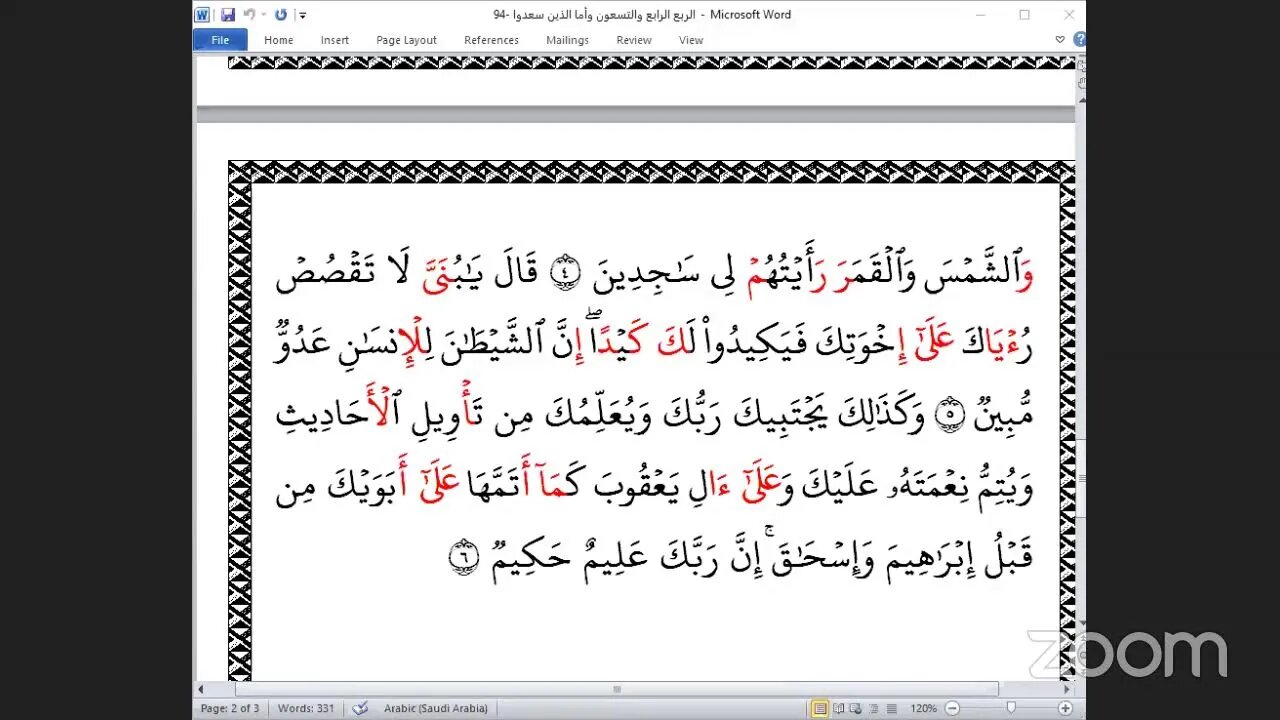Open the References ribbon tab
The height and width of the screenshot is (720, 1280).
[x=491, y=40]
